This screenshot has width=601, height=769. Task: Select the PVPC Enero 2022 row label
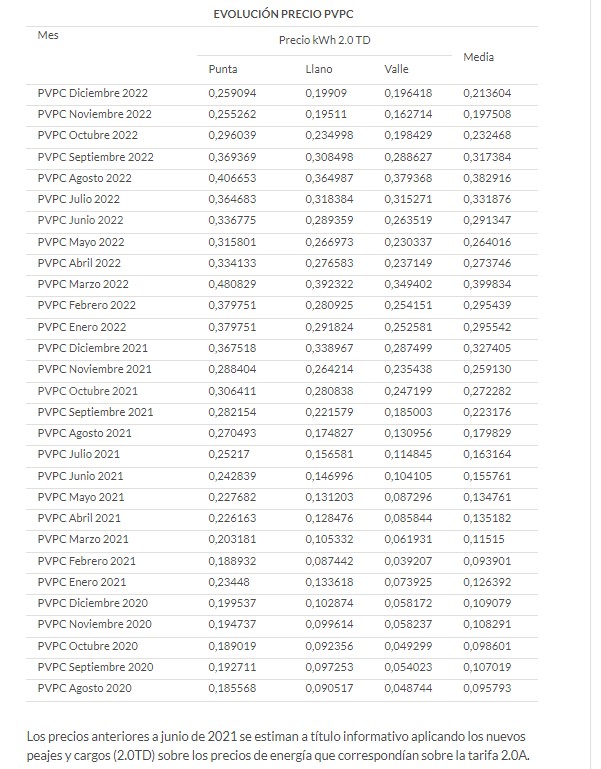[x=81, y=327]
